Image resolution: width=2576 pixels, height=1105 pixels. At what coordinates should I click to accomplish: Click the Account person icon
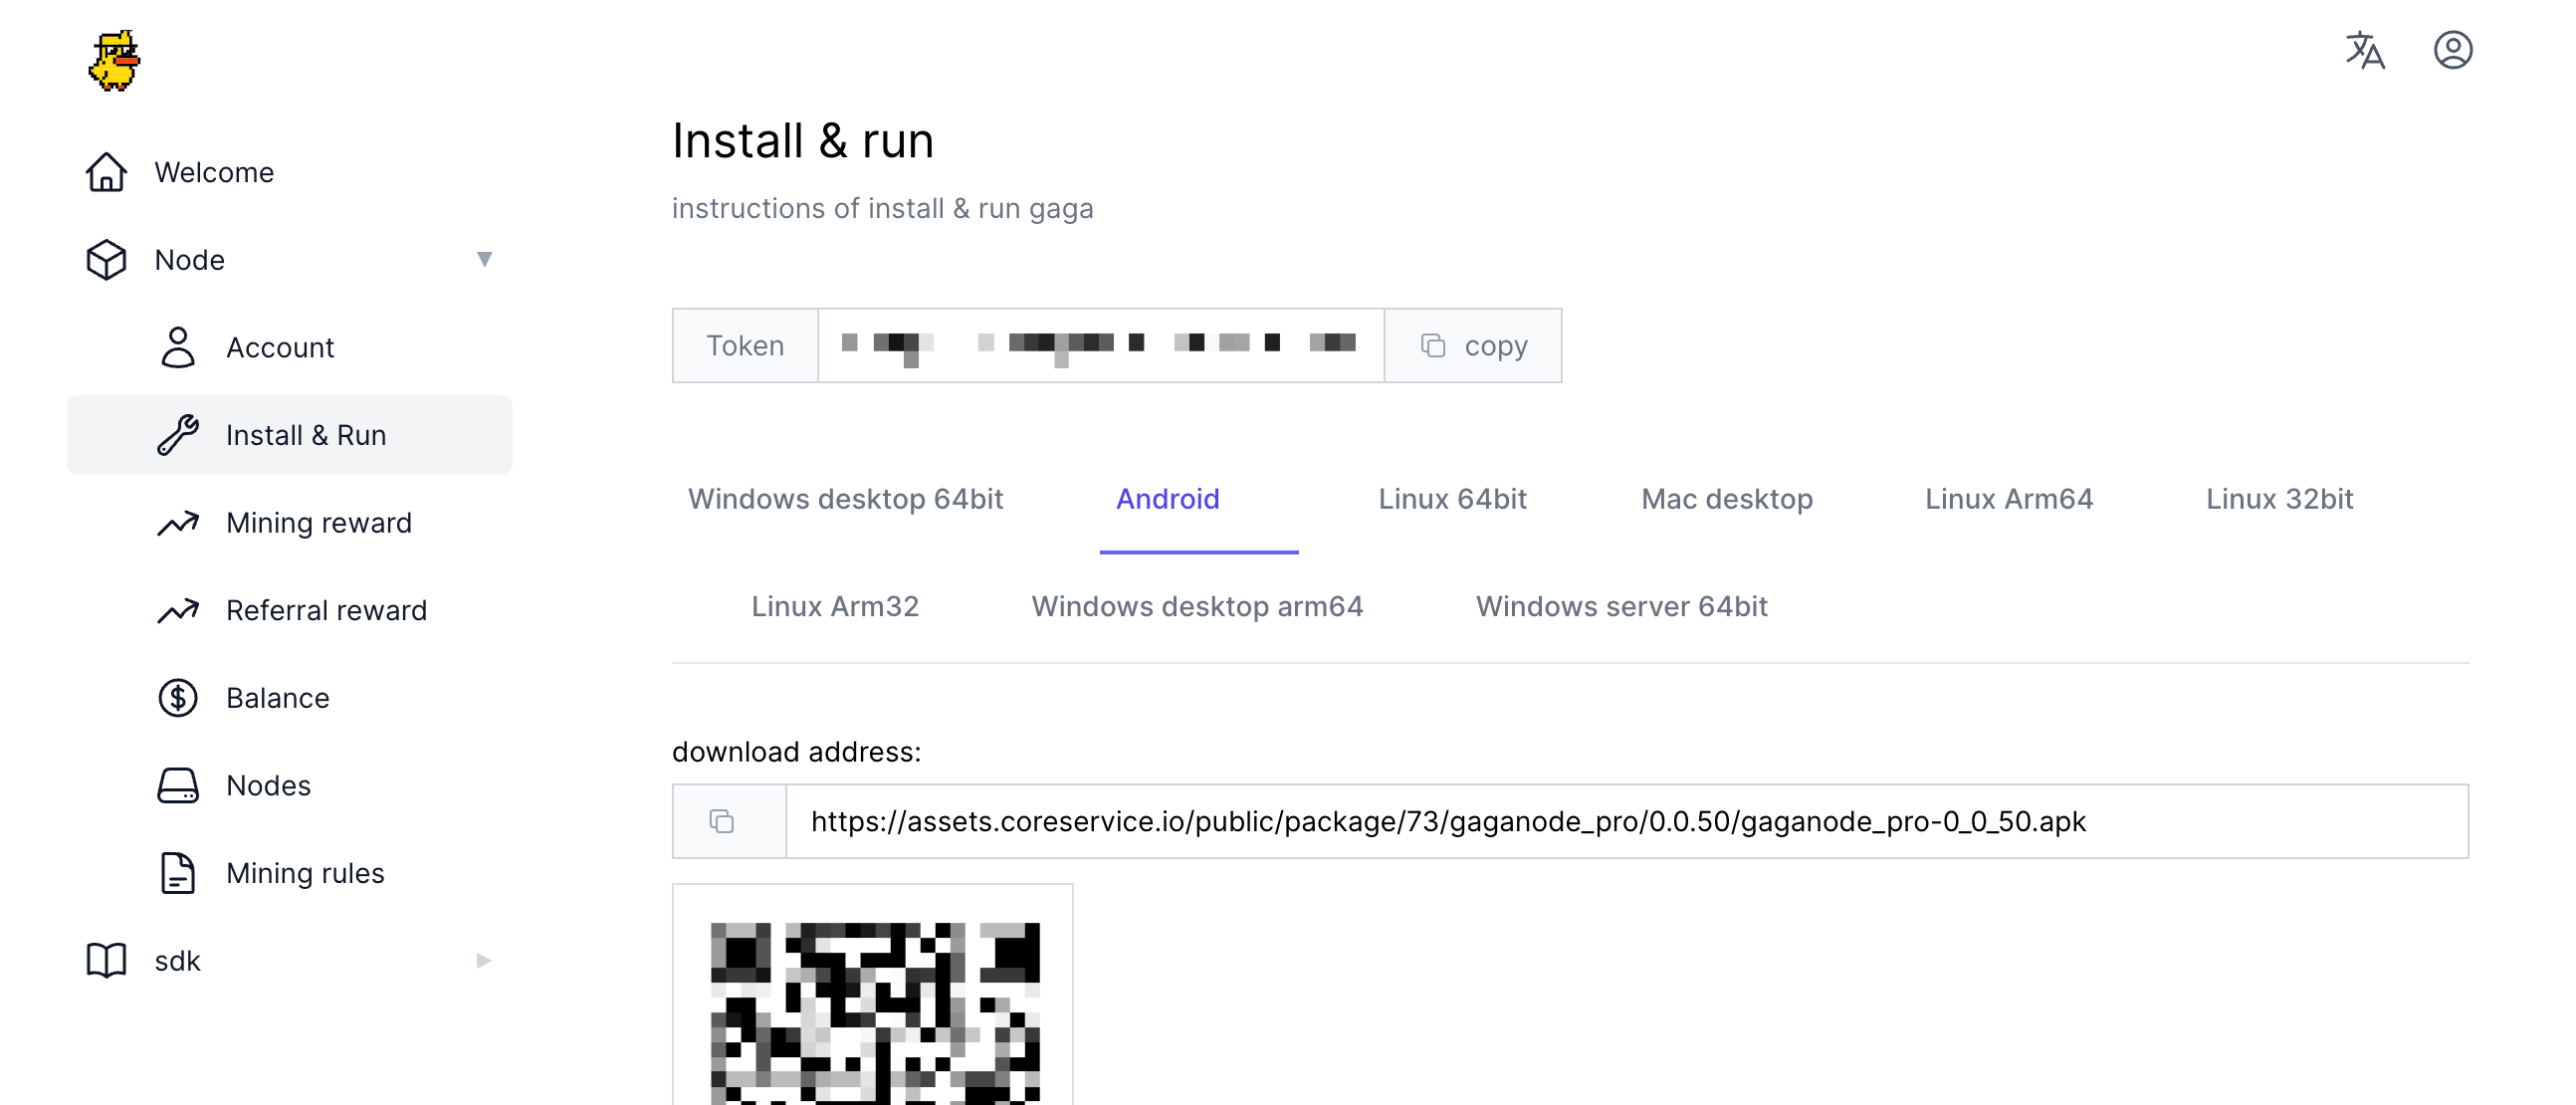[x=178, y=347]
